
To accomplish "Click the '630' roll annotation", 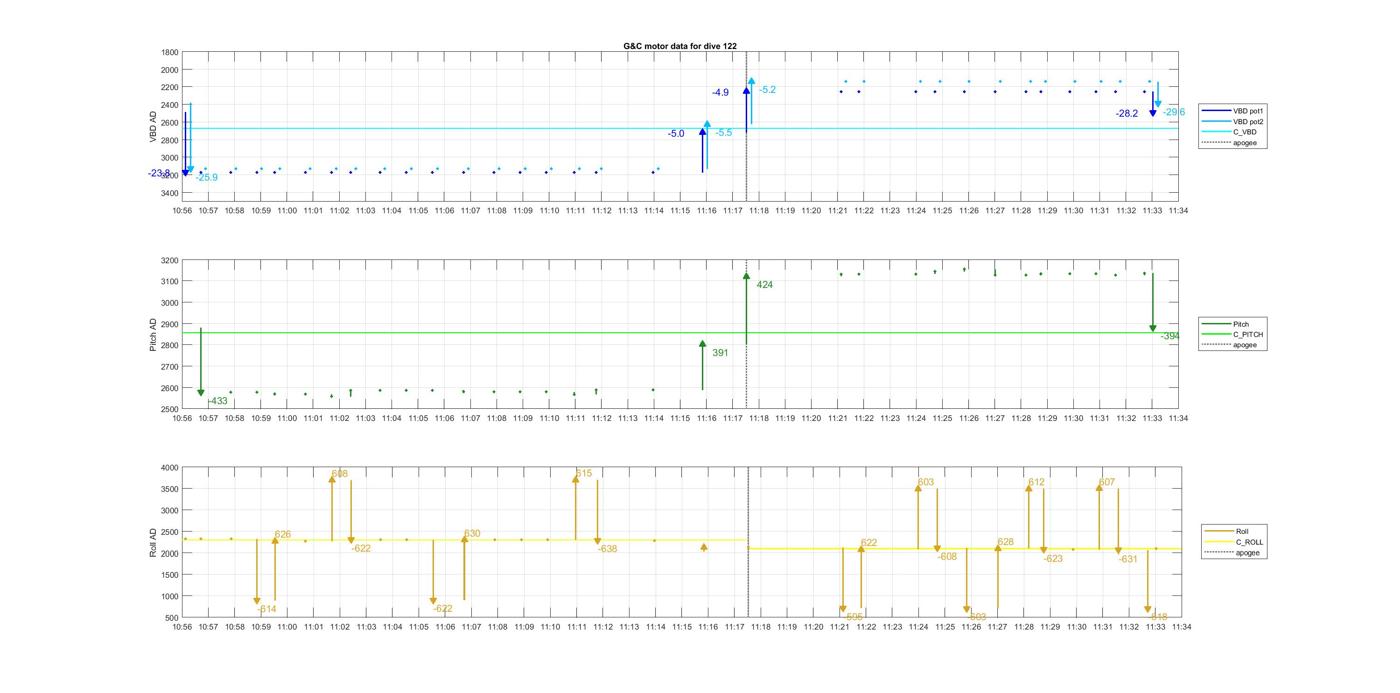I will point(472,534).
